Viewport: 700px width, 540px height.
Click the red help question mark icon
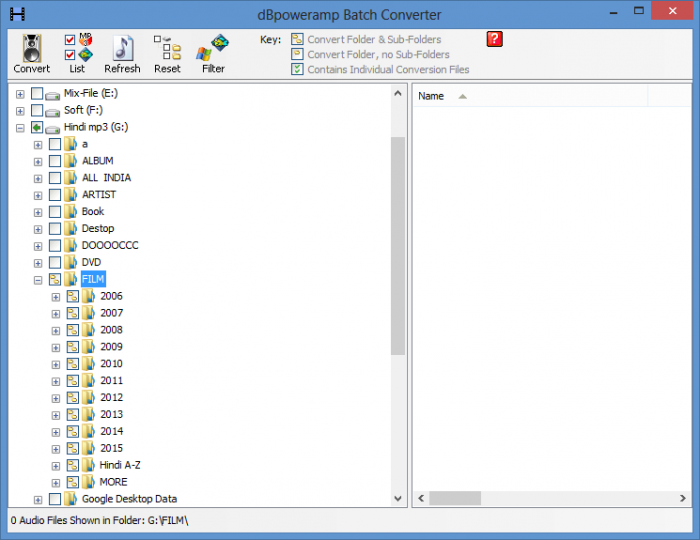coord(494,39)
